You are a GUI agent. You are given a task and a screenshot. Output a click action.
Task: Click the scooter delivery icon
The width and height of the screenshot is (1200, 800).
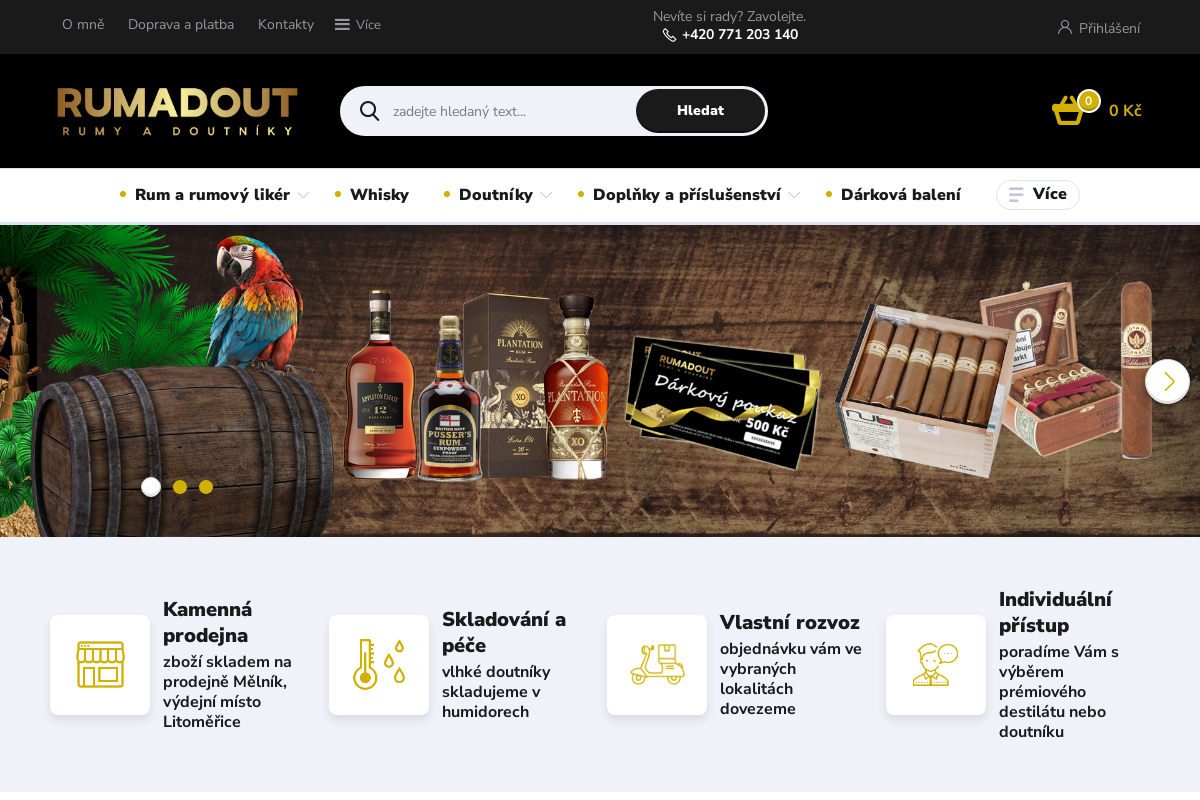coord(657,665)
